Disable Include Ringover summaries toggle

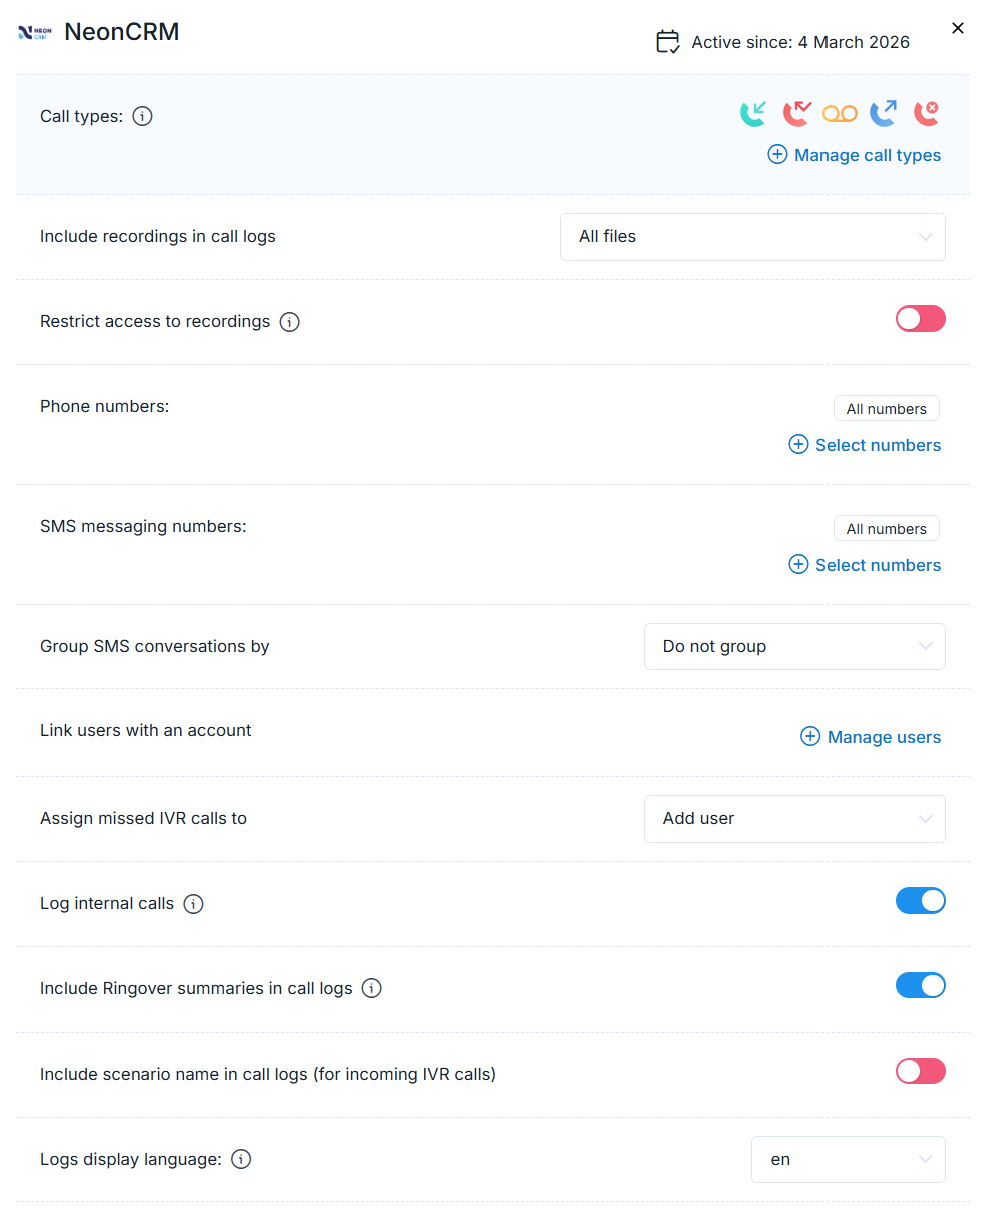[x=920, y=986]
